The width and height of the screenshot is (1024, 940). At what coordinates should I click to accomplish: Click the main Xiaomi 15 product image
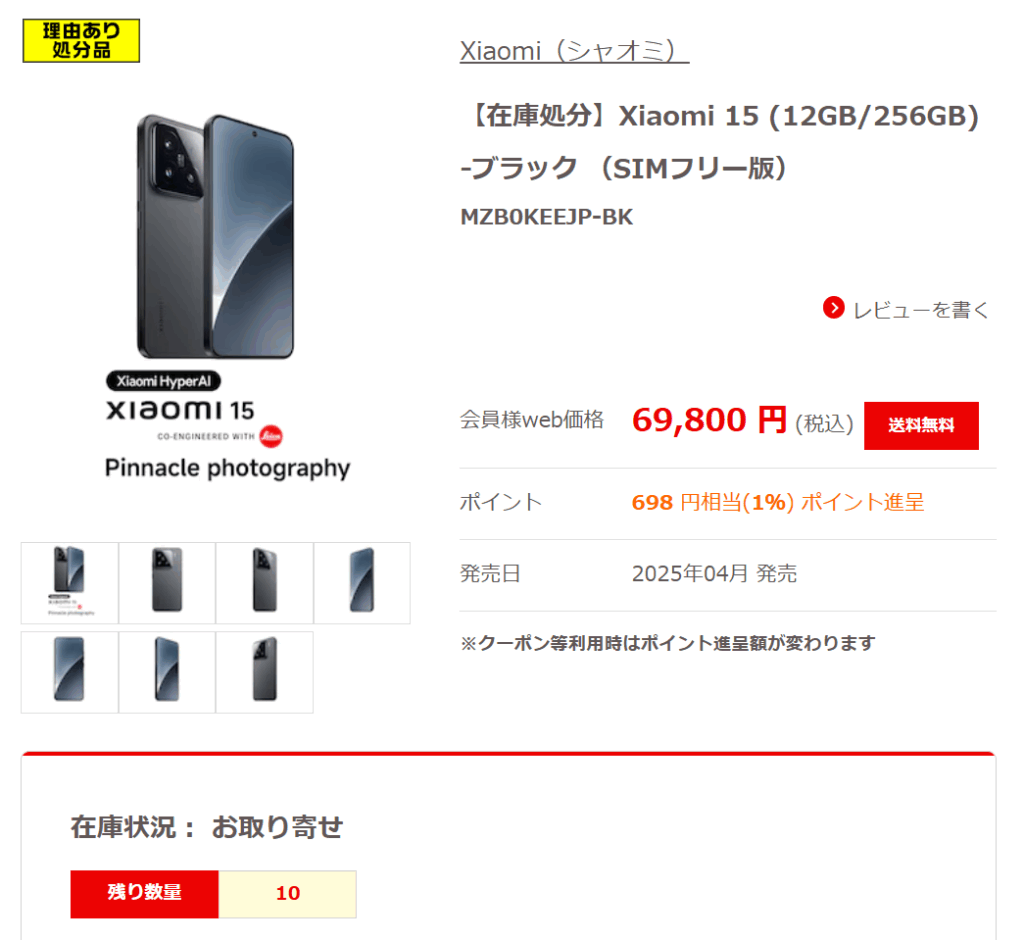216,236
